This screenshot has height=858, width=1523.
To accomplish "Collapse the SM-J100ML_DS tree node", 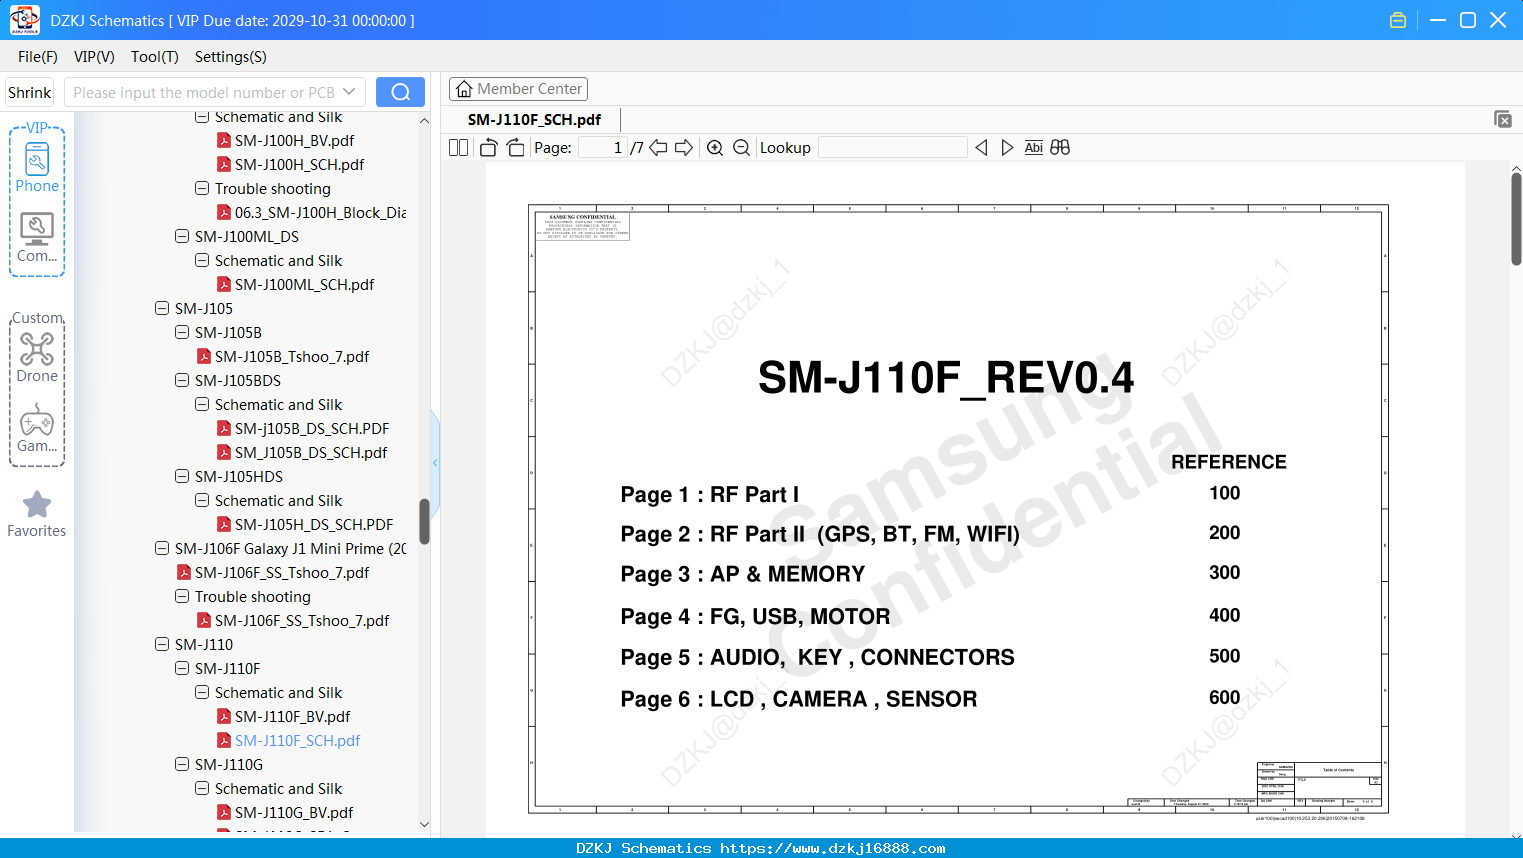I will 182,236.
